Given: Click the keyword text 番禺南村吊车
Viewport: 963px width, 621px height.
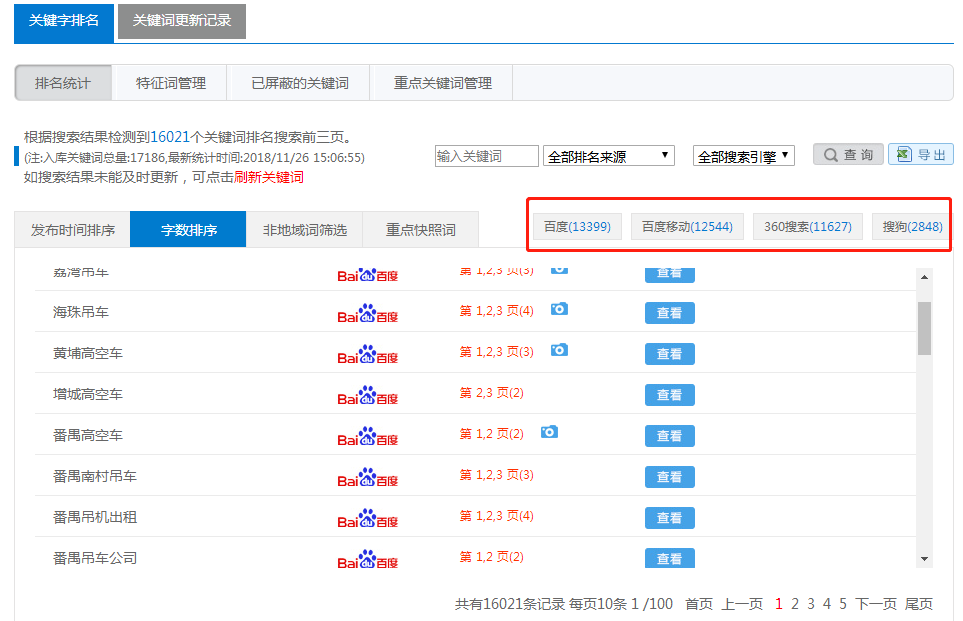Looking at the screenshot, I should coord(95,476).
